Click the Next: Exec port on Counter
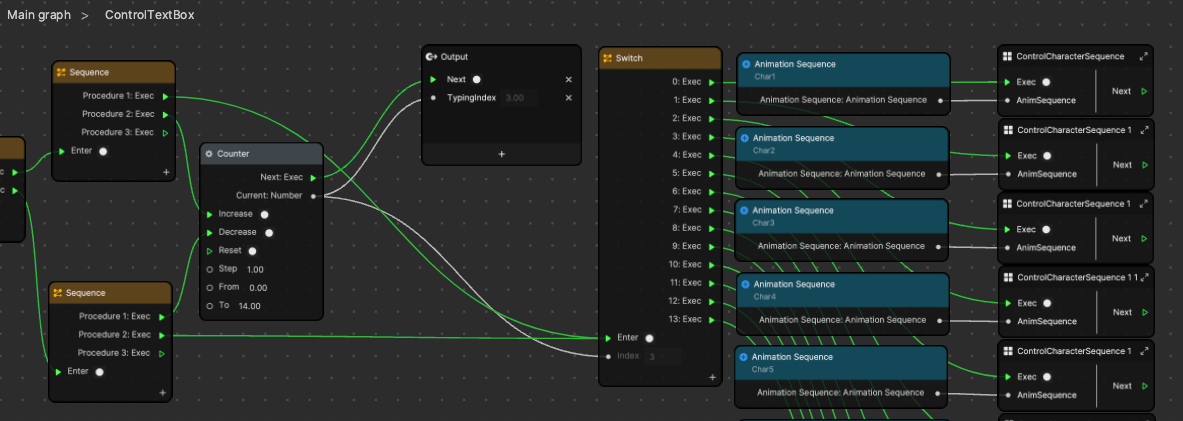The width and height of the screenshot is (1183, 421). [x=314, y=177]
